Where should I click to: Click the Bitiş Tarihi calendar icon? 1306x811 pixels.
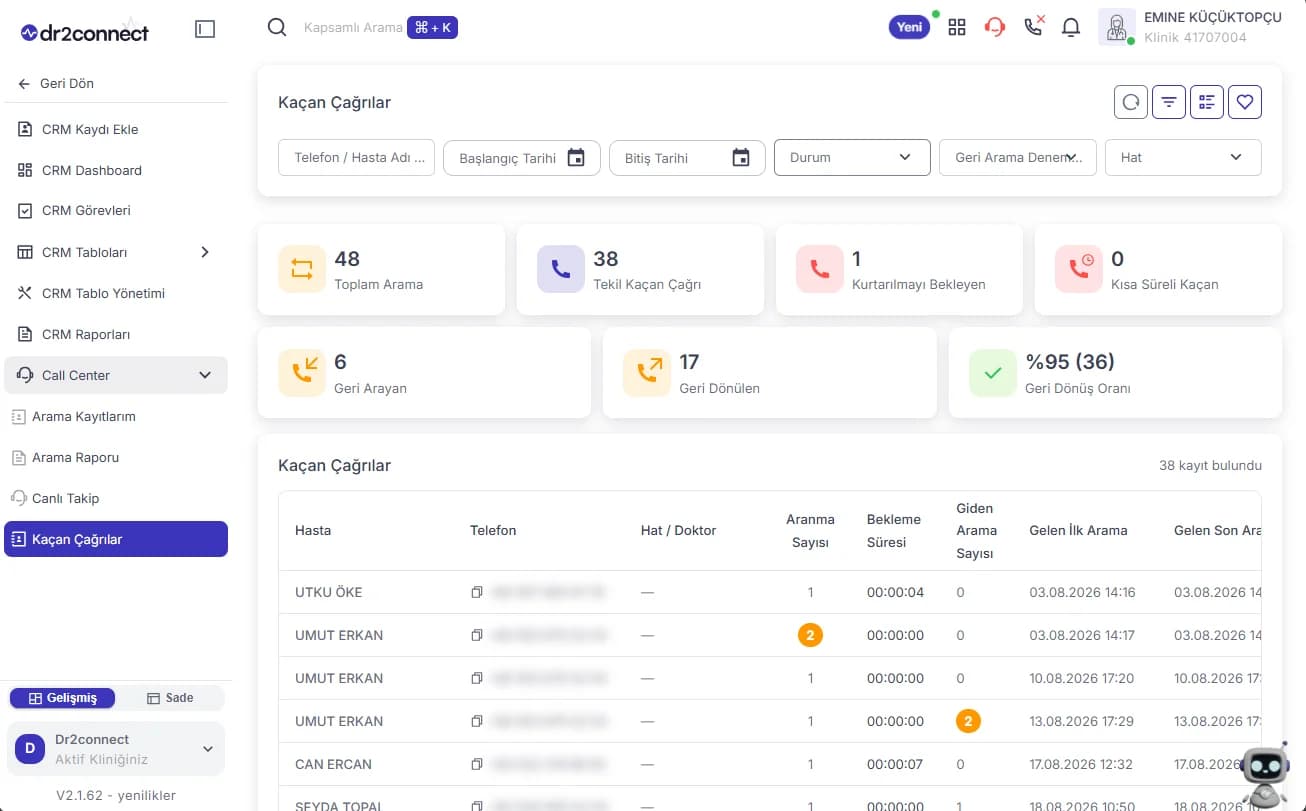tap(741, 157)
